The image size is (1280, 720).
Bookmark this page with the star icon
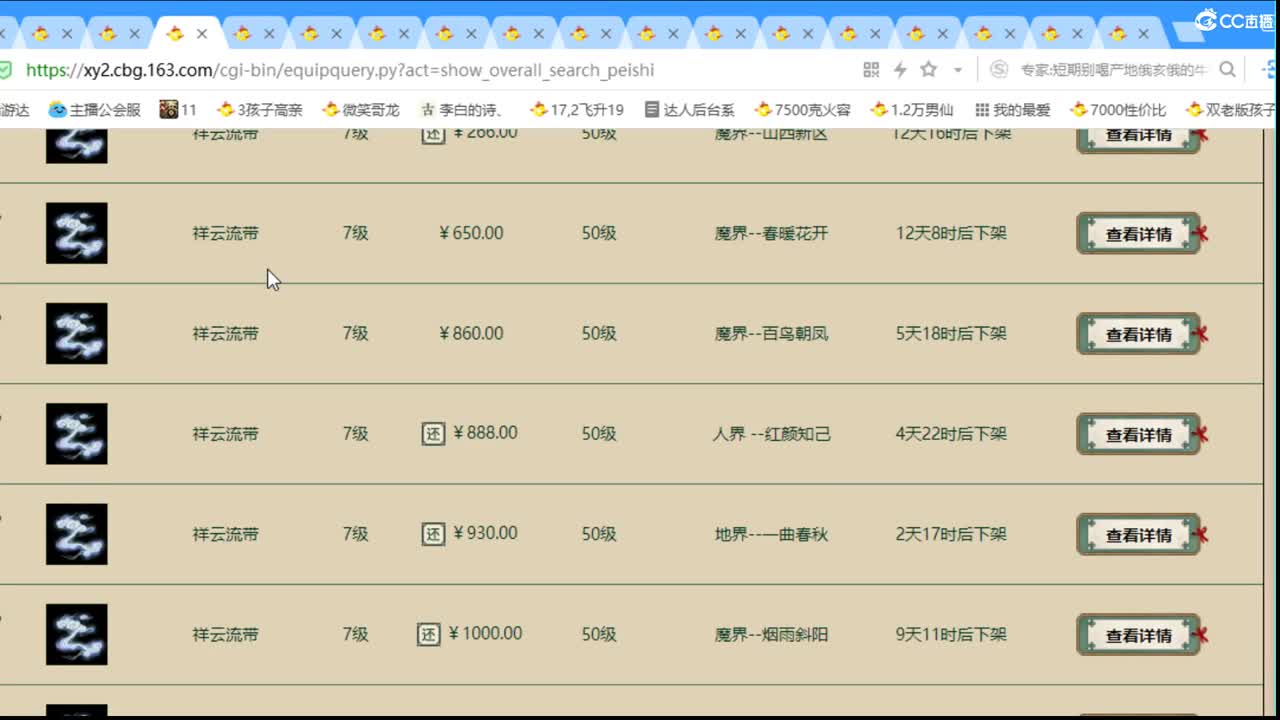(x=929, y=70)
